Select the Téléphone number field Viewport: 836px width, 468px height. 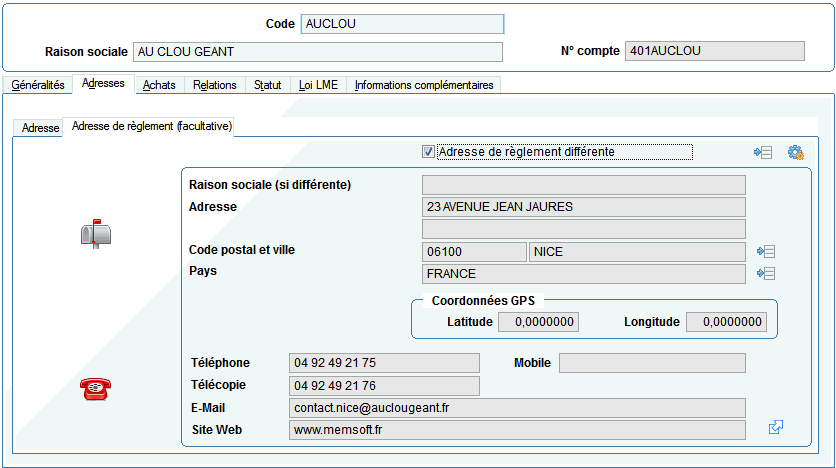tap(383, 363)
